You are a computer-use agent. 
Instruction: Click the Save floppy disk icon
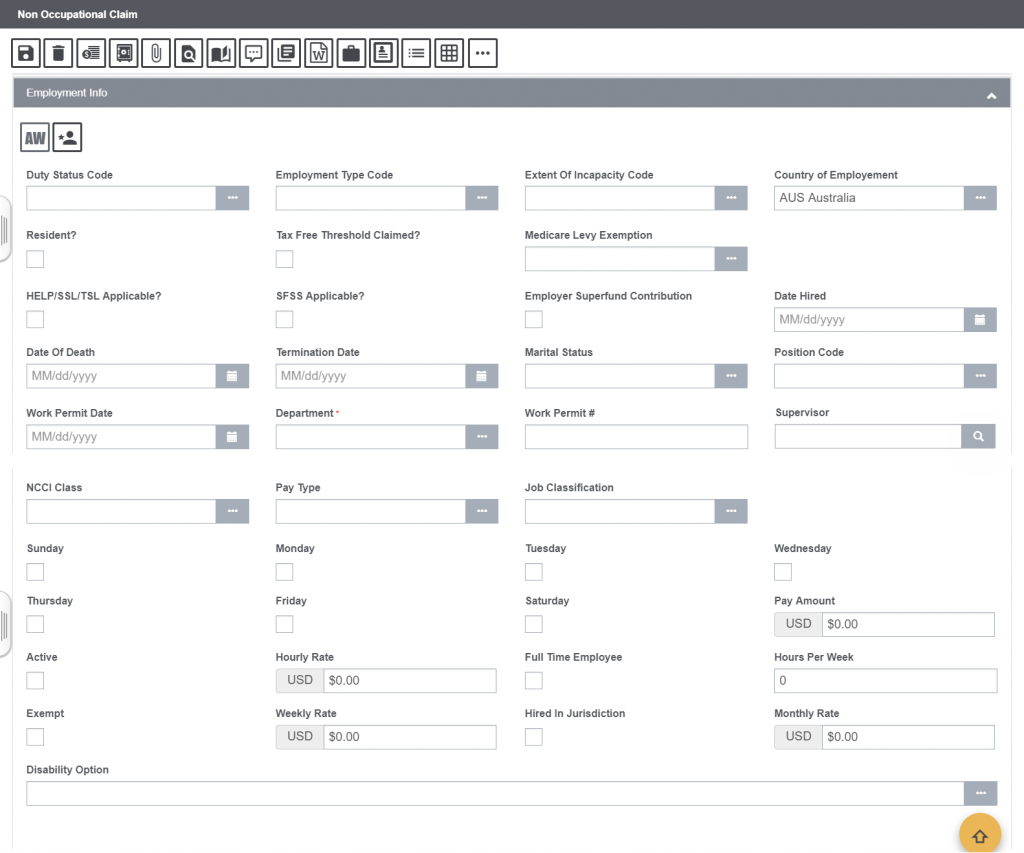[x=26, y=53]
